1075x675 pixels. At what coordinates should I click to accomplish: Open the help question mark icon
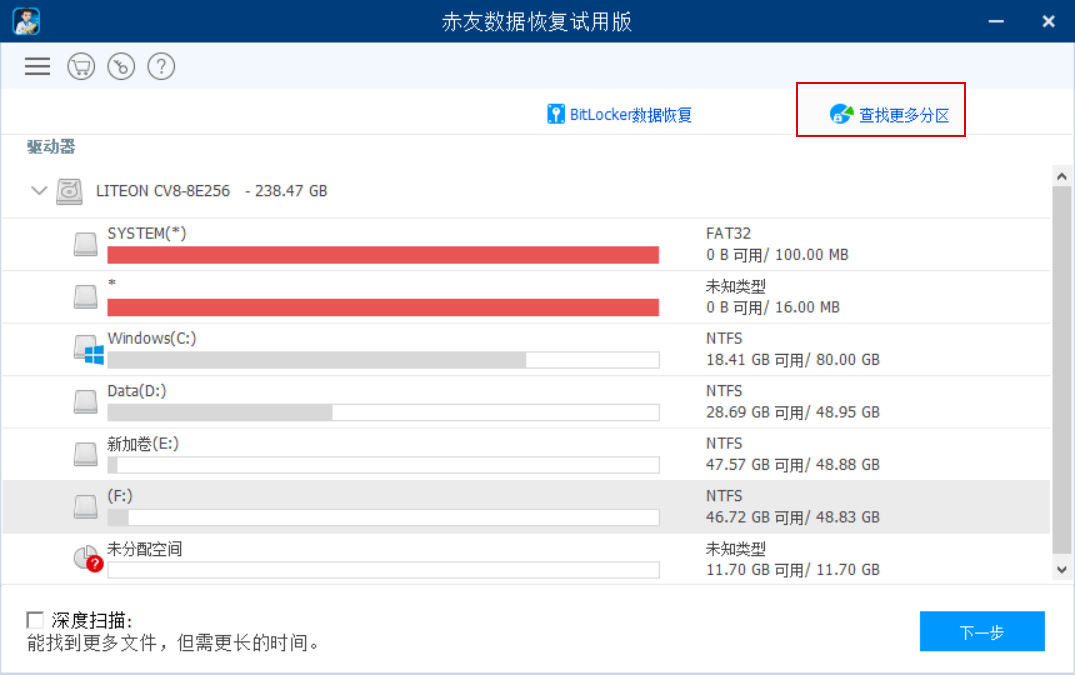pos(161,66)
